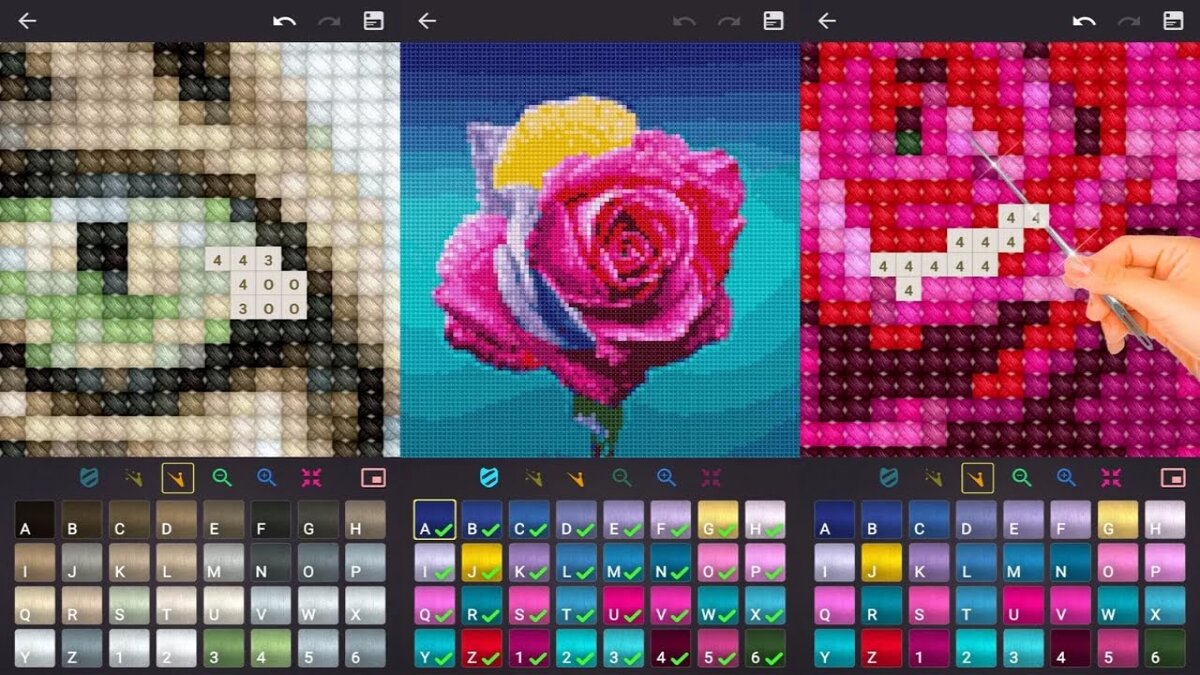Select completed yellow thread G in rose panel
The height and width of the screenshot is (675, 1200).
click(718, 520)
